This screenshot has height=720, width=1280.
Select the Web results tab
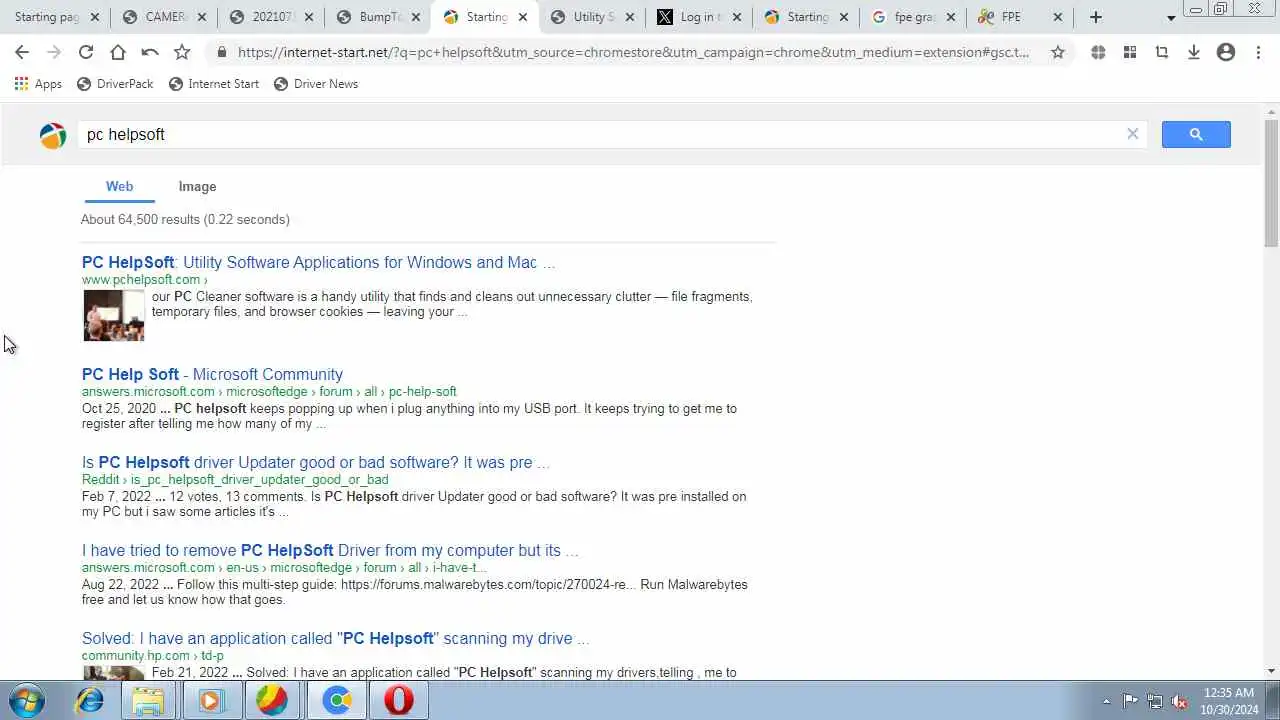[x=119, y=187]
